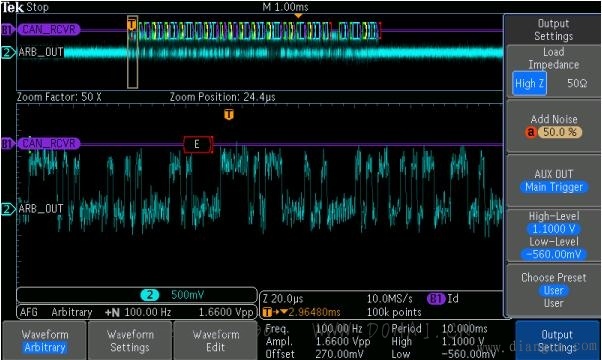Image resolution: width=602 pixels, height=360 pixels.
Task: Click the orange trigger marker in zoom view
Action: pos(229,114)
